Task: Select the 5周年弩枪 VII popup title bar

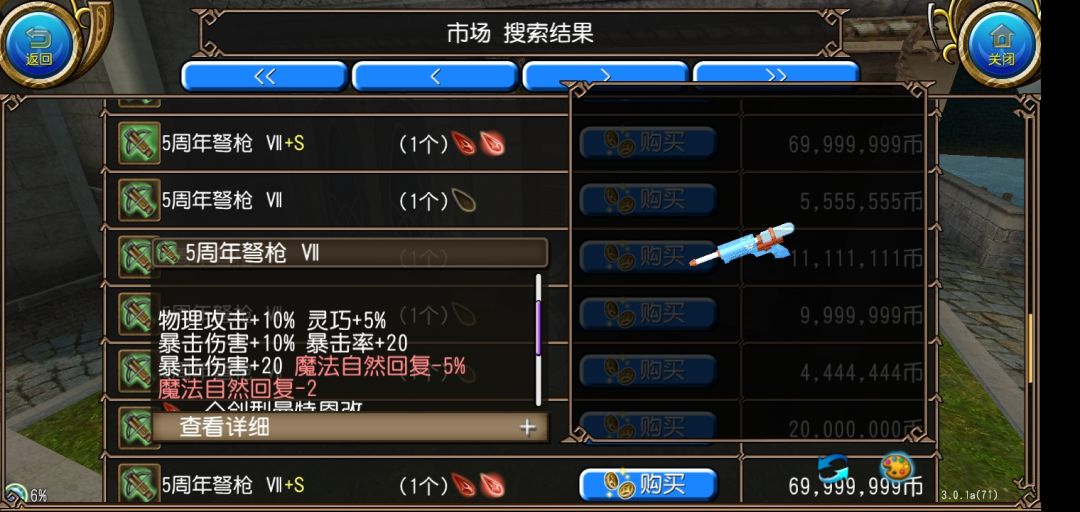Action: tap(350, 253)
